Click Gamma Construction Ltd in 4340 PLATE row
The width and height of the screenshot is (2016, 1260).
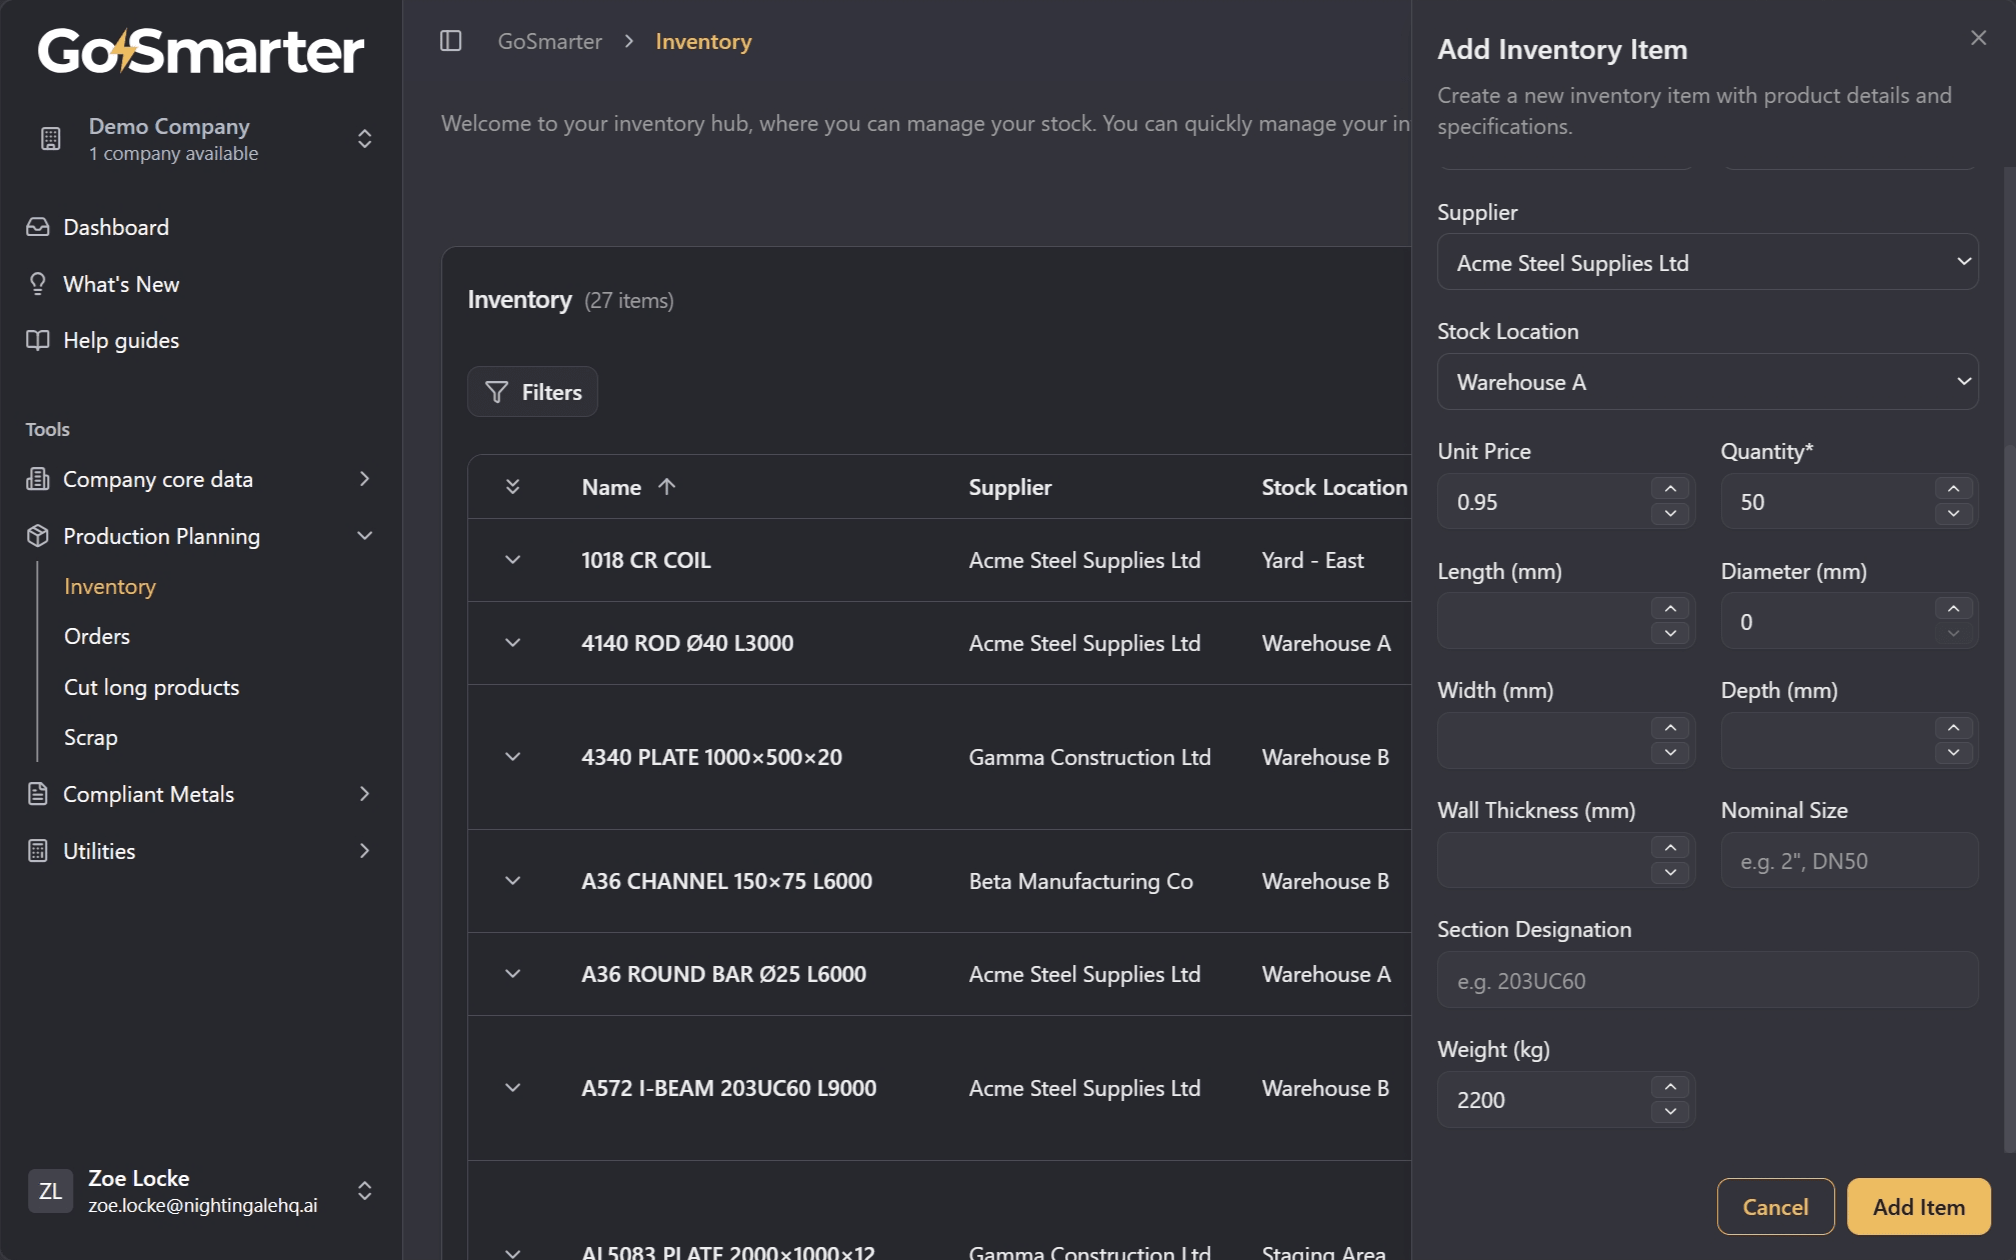pos(1089,757)
